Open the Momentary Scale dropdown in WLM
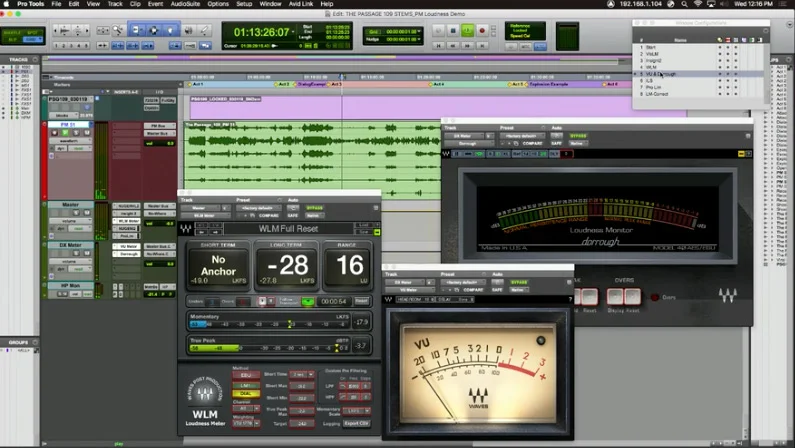 [x=356, y=411]
